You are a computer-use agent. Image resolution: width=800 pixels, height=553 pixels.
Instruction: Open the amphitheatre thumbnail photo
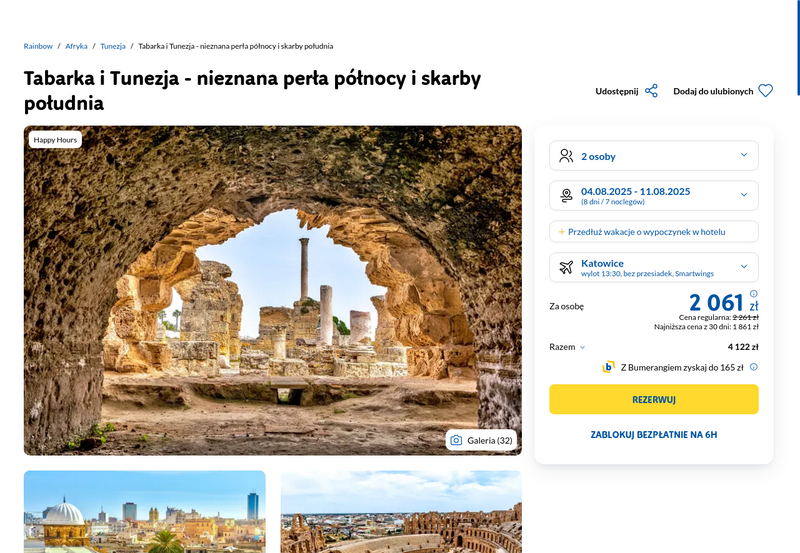401,512
